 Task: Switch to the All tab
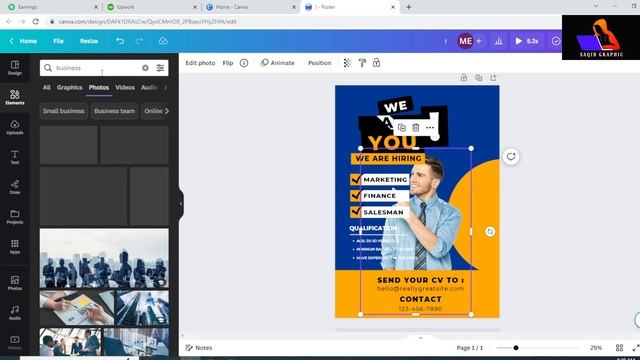tap(47, 87)
